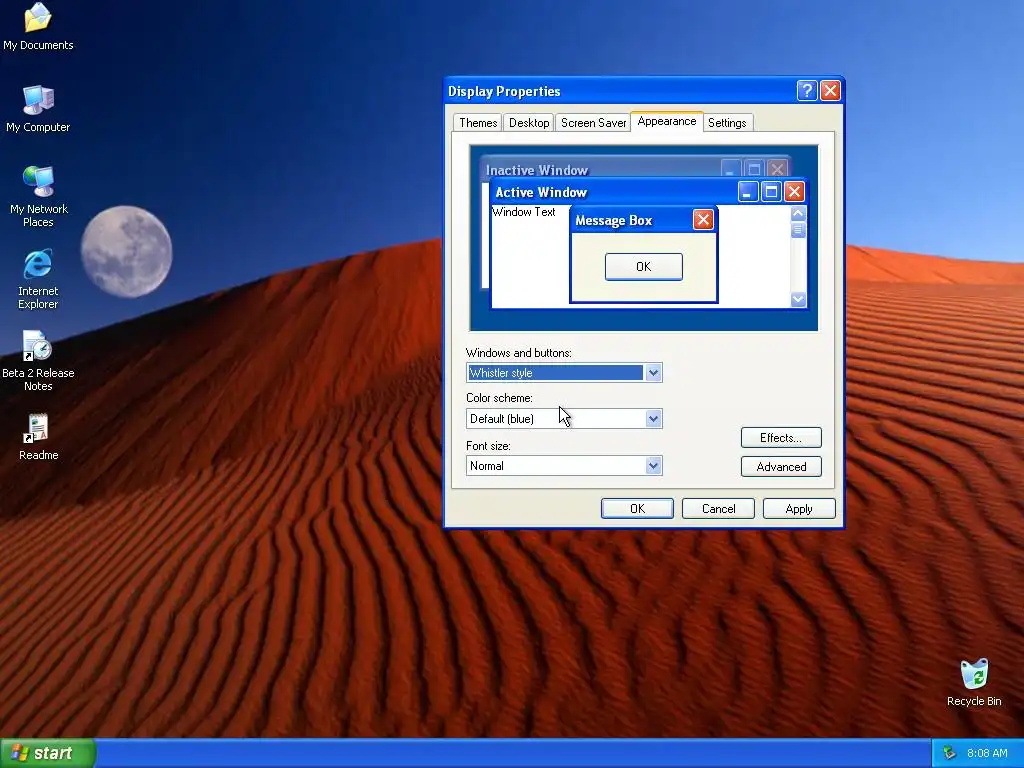Switch to the Screen Saver tab
The width and height of the screenshot is (1024, 768).
pos(593,123)
